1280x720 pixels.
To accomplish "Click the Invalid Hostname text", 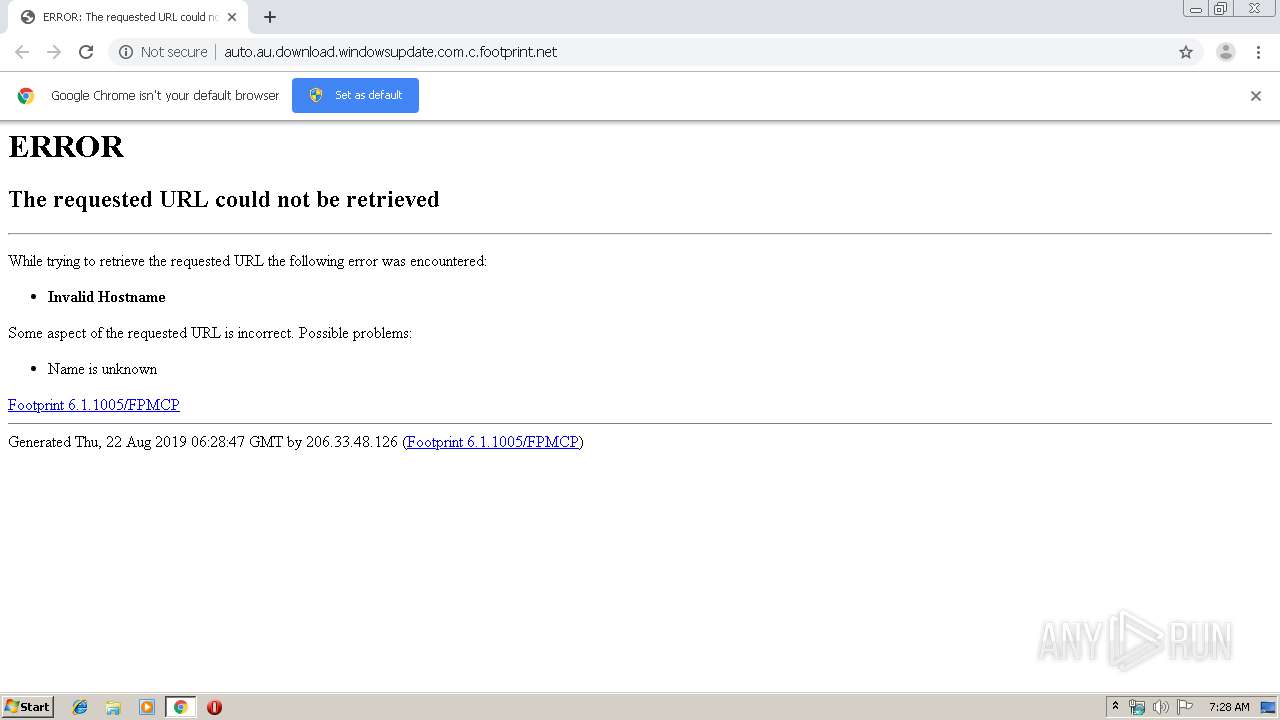I will click(x=107, y=297).
